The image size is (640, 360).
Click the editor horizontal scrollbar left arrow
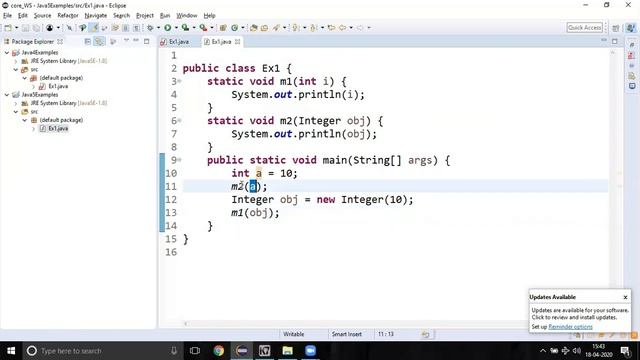click(x=185, y=324)
